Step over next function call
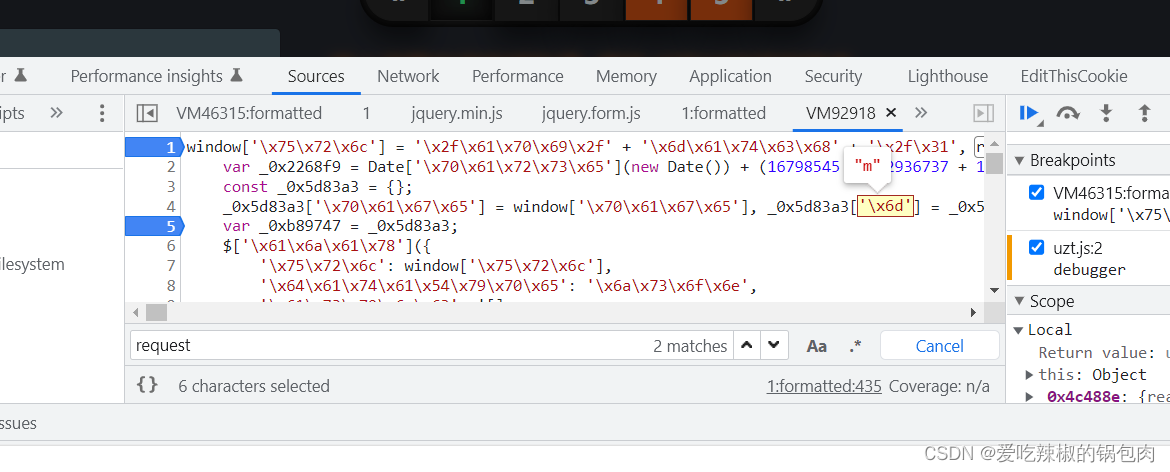 [x=1067, y=113]
